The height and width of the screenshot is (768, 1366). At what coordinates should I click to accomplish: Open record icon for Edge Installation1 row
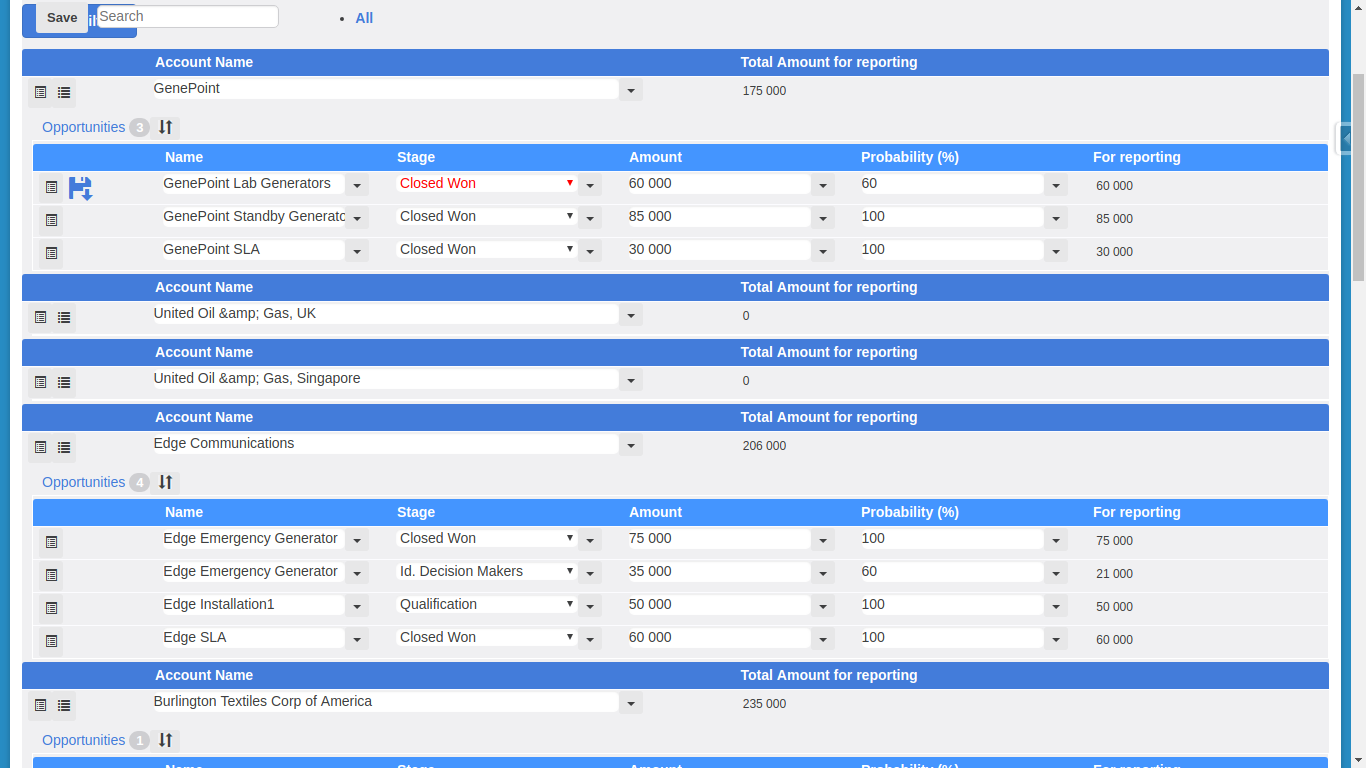[x=52, y=608]
